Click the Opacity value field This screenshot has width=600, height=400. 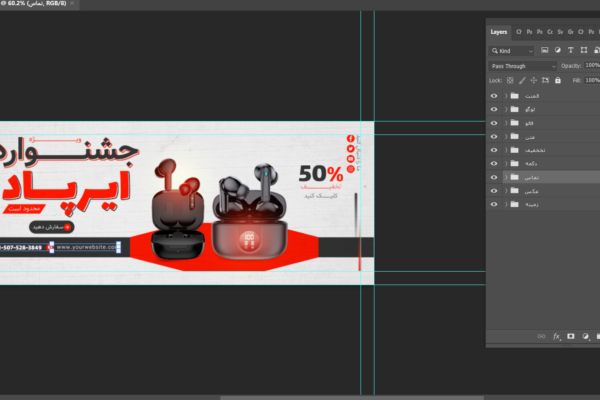pos(592,66)
